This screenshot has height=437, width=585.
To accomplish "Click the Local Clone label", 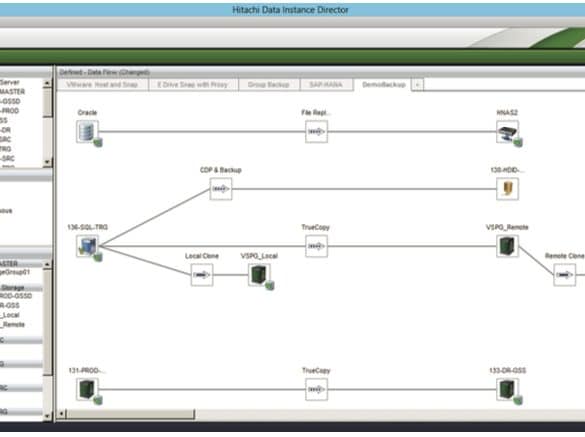I will coord(201,256).
